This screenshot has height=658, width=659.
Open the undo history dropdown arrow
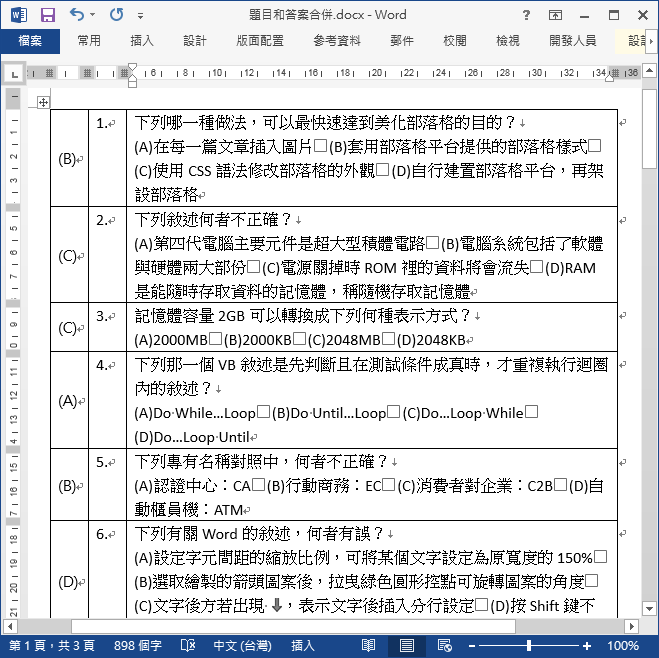tap(92, 15)
